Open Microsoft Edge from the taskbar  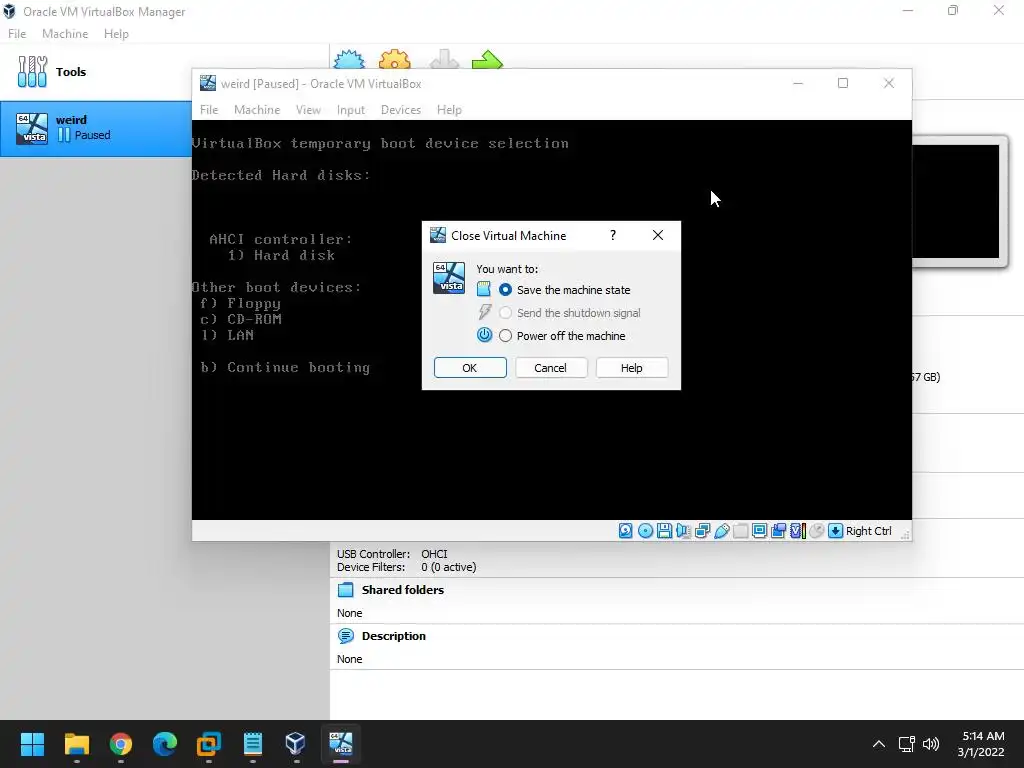click(165, 744)
